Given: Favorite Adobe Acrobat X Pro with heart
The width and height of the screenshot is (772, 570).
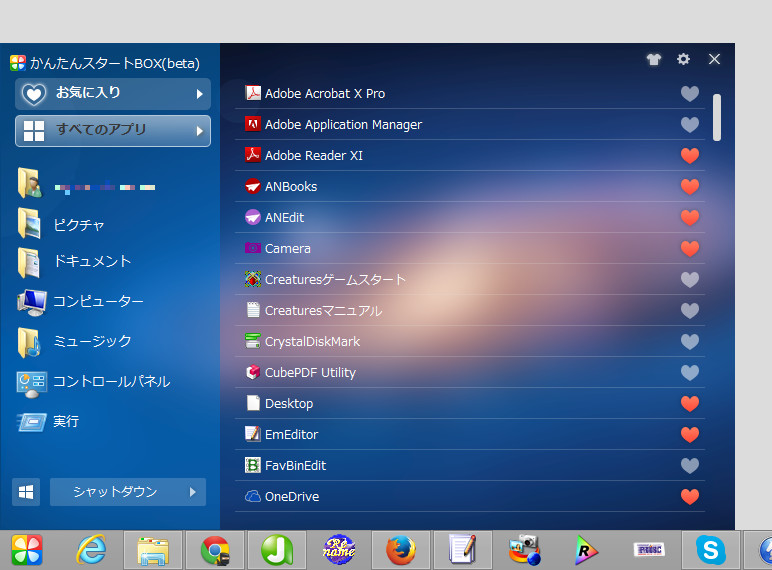Looking at the screenshot, I should click(690, 94).
